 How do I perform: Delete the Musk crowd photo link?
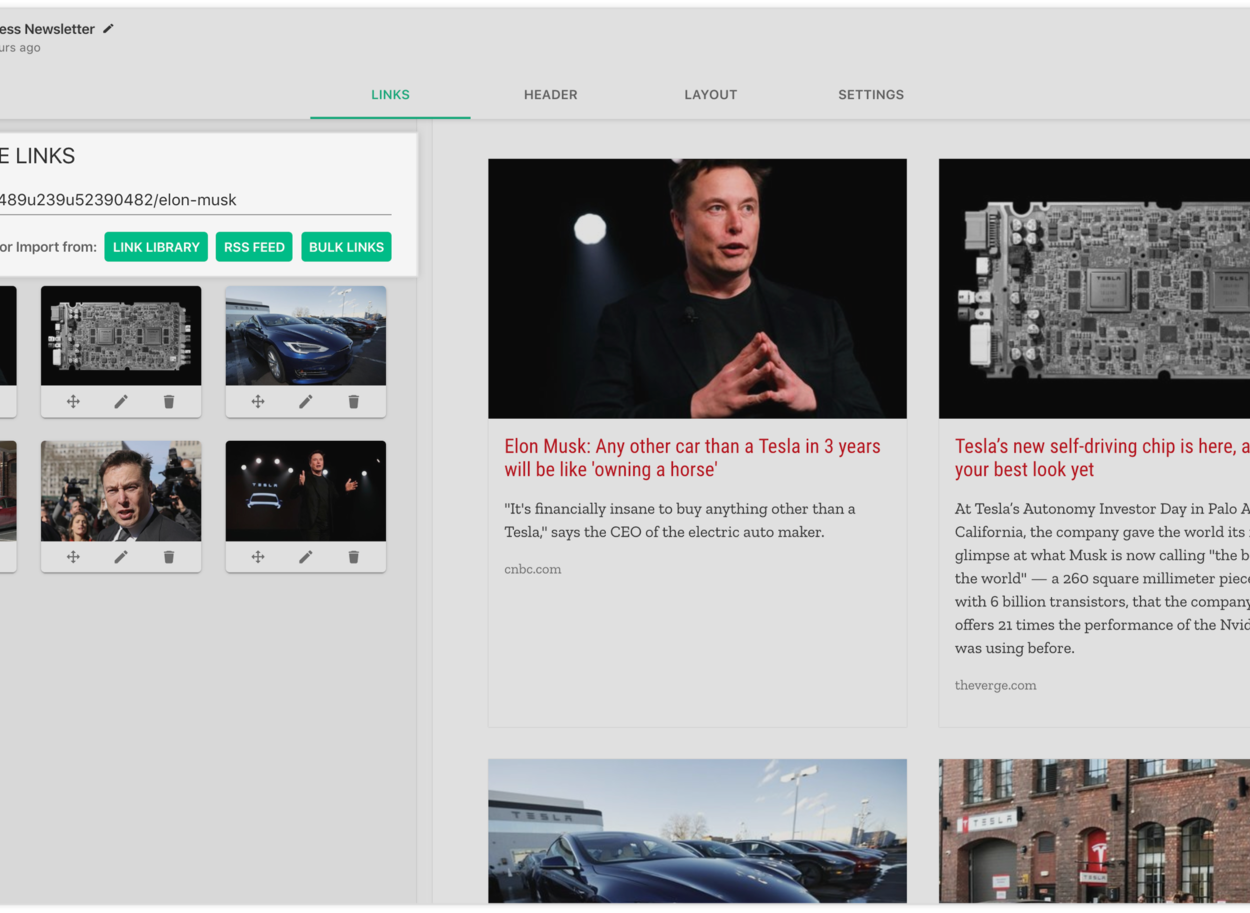(169, 557)
